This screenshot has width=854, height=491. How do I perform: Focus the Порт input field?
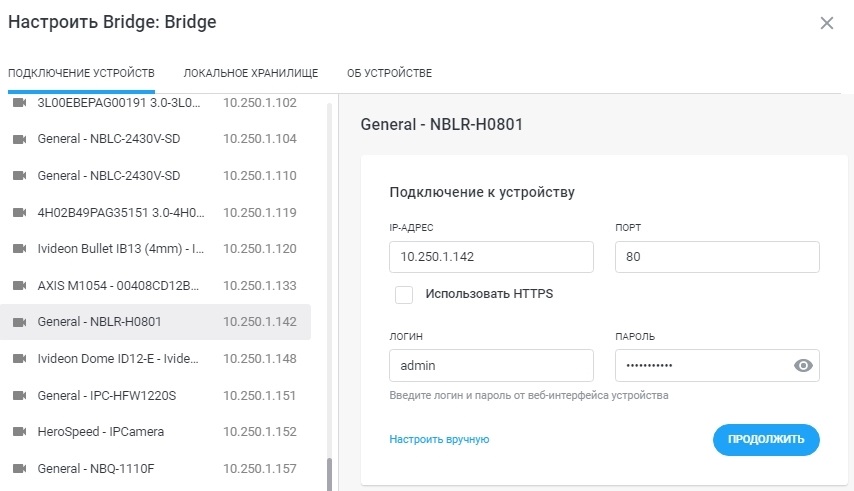click(x=717, y=257)
